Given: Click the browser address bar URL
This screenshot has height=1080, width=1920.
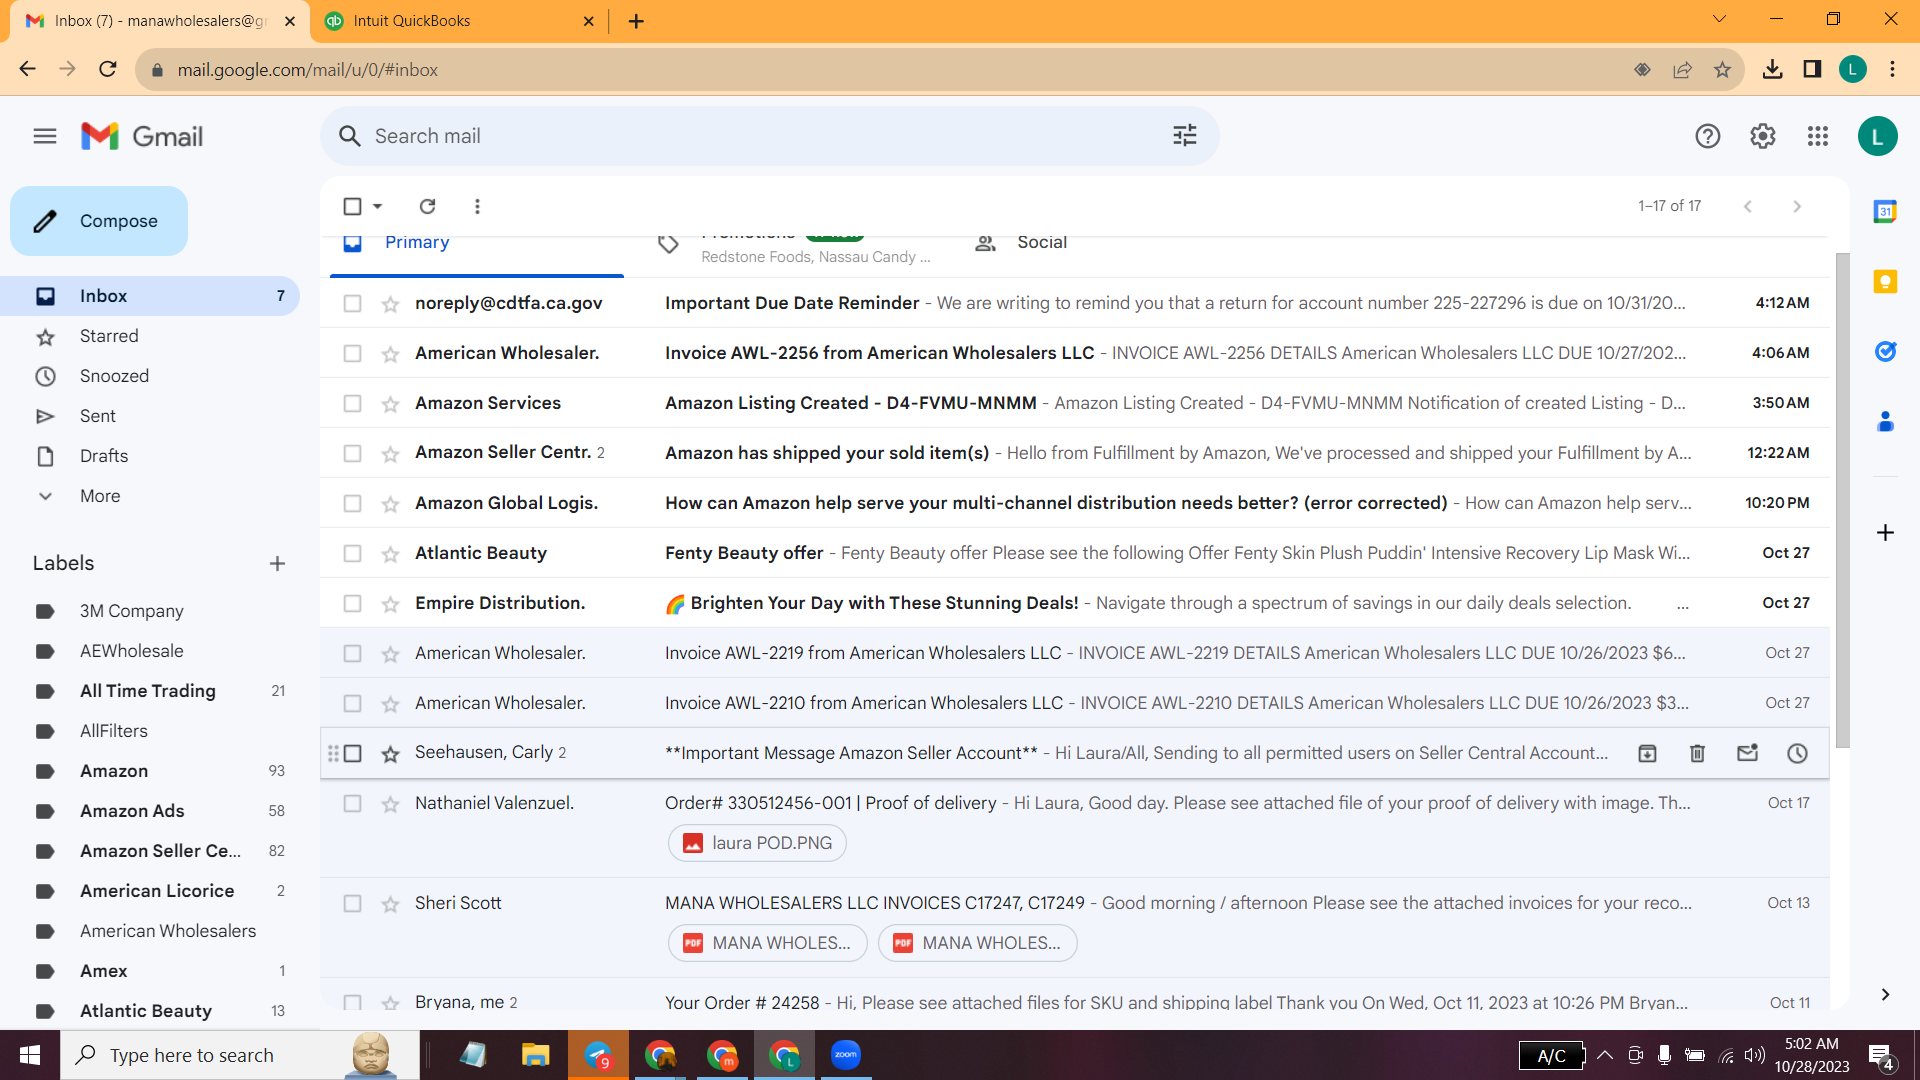Looking at the screenshot, I should coord(308,70).
